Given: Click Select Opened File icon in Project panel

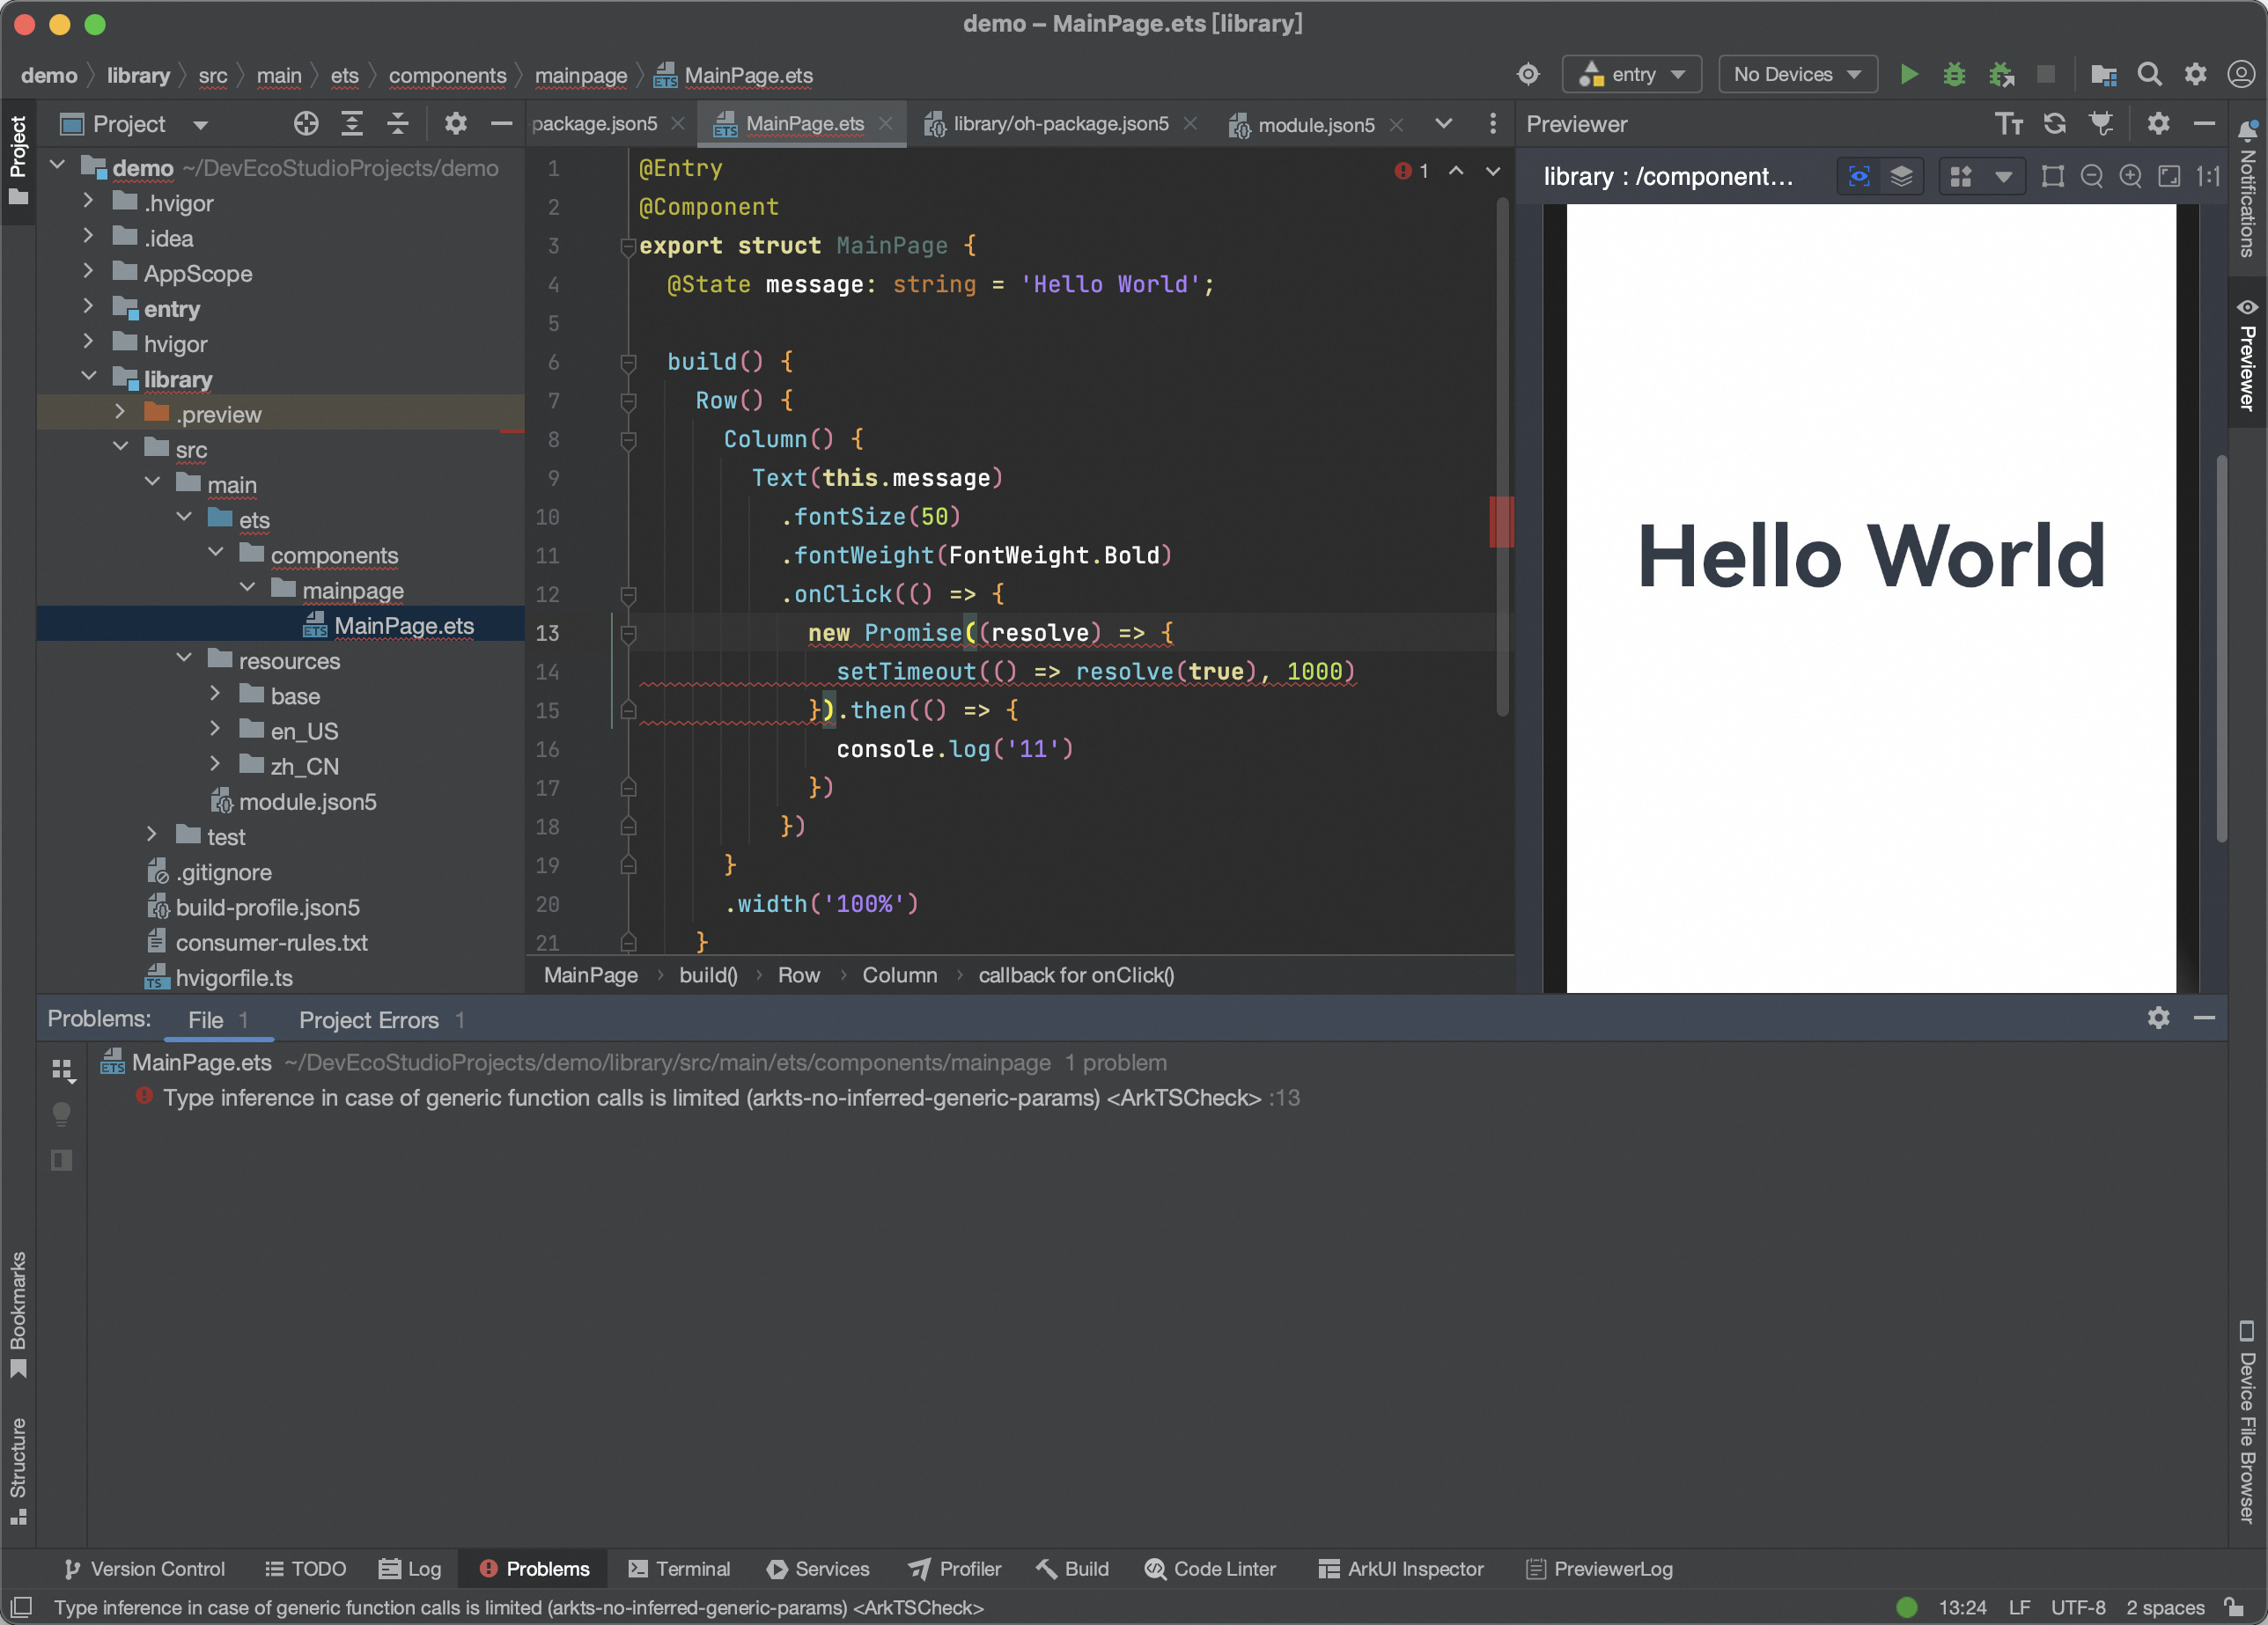Looking at the screenshot, I should click(306, 124).
